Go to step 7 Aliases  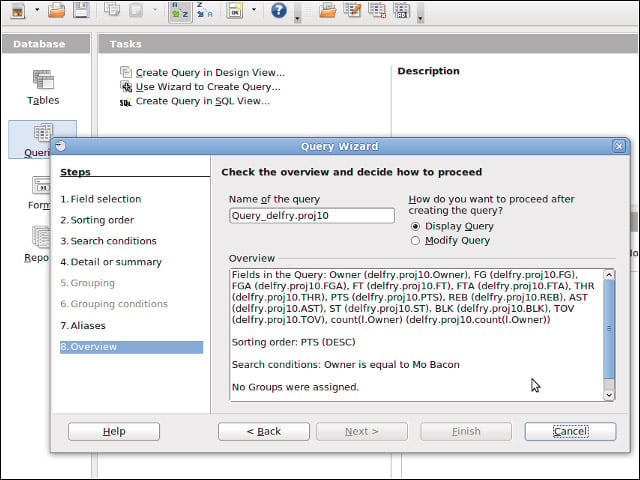coord(83,326)
